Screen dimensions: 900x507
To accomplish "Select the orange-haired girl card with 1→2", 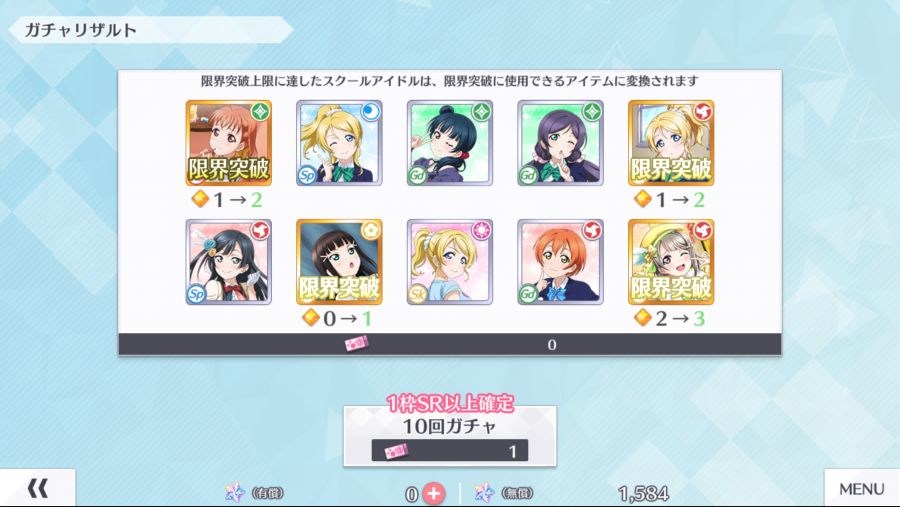I will coord(228,143).
